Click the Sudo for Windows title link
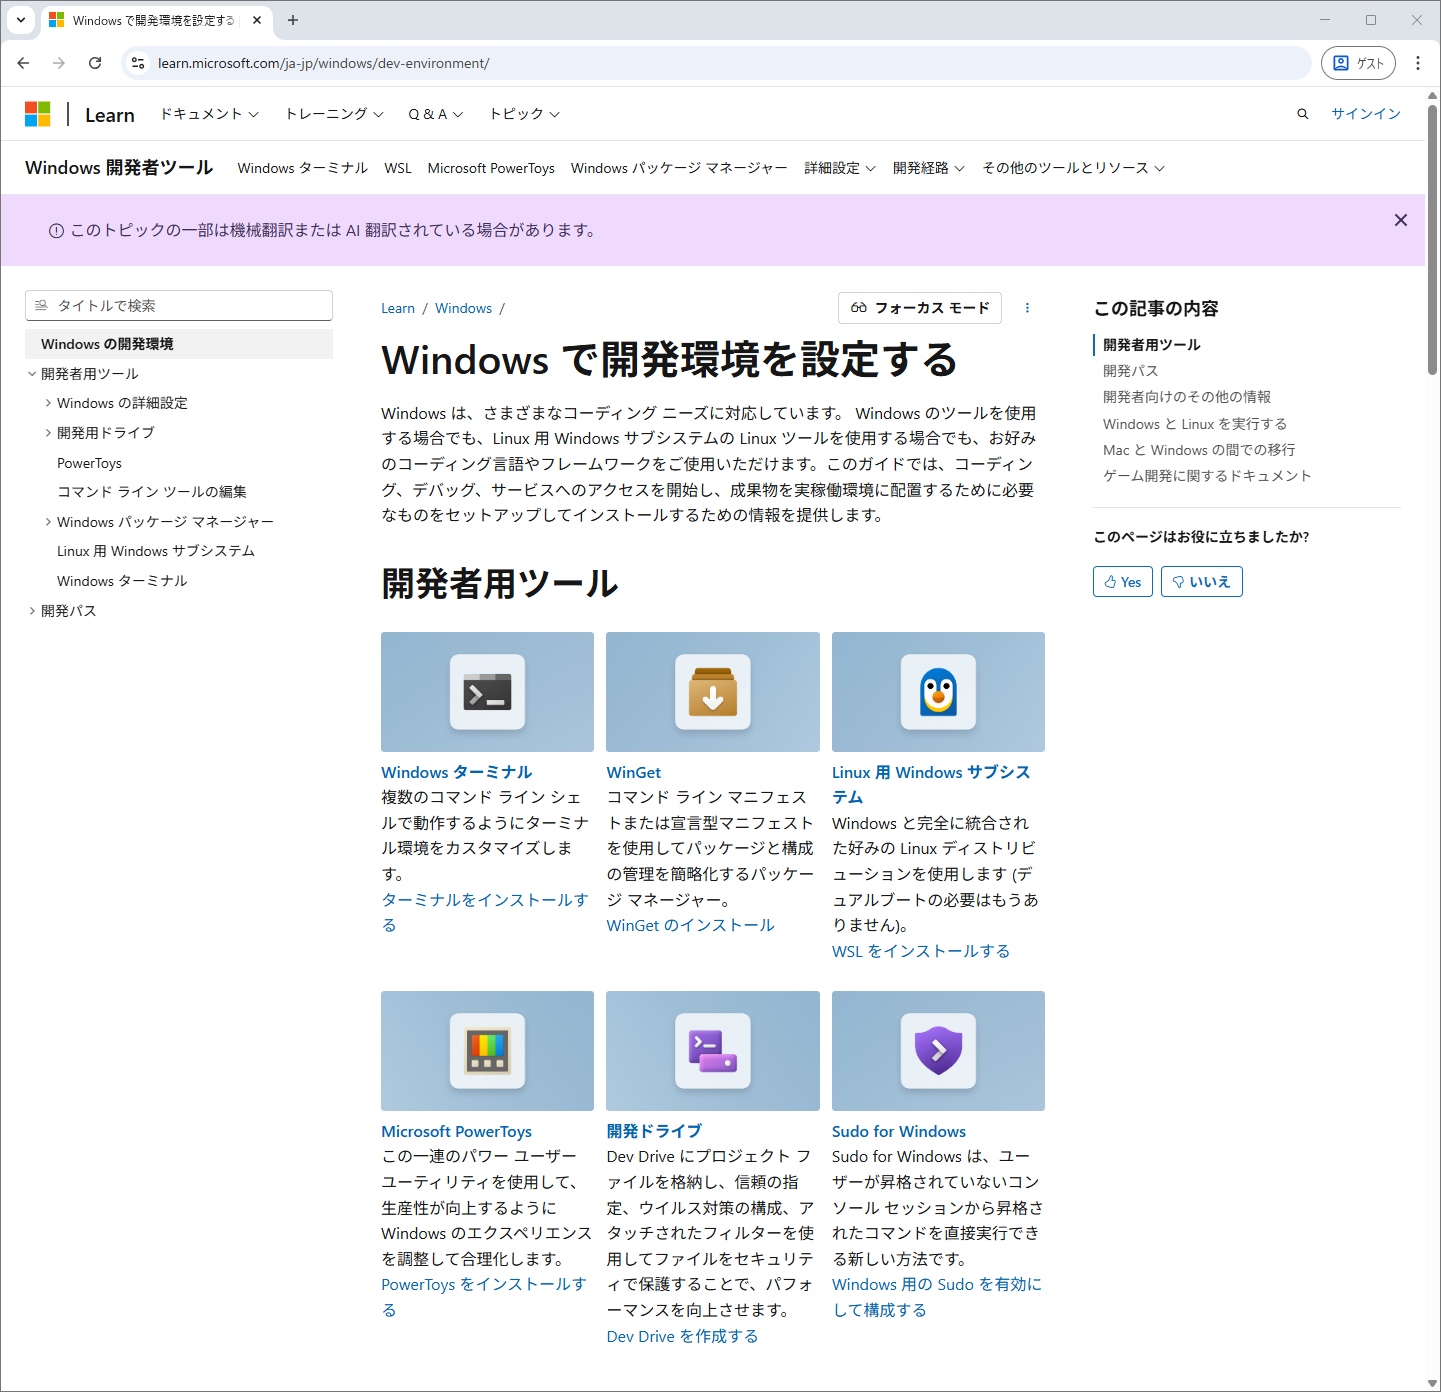Viewport: 1441px width, 1392px height. coord(899,1131)
